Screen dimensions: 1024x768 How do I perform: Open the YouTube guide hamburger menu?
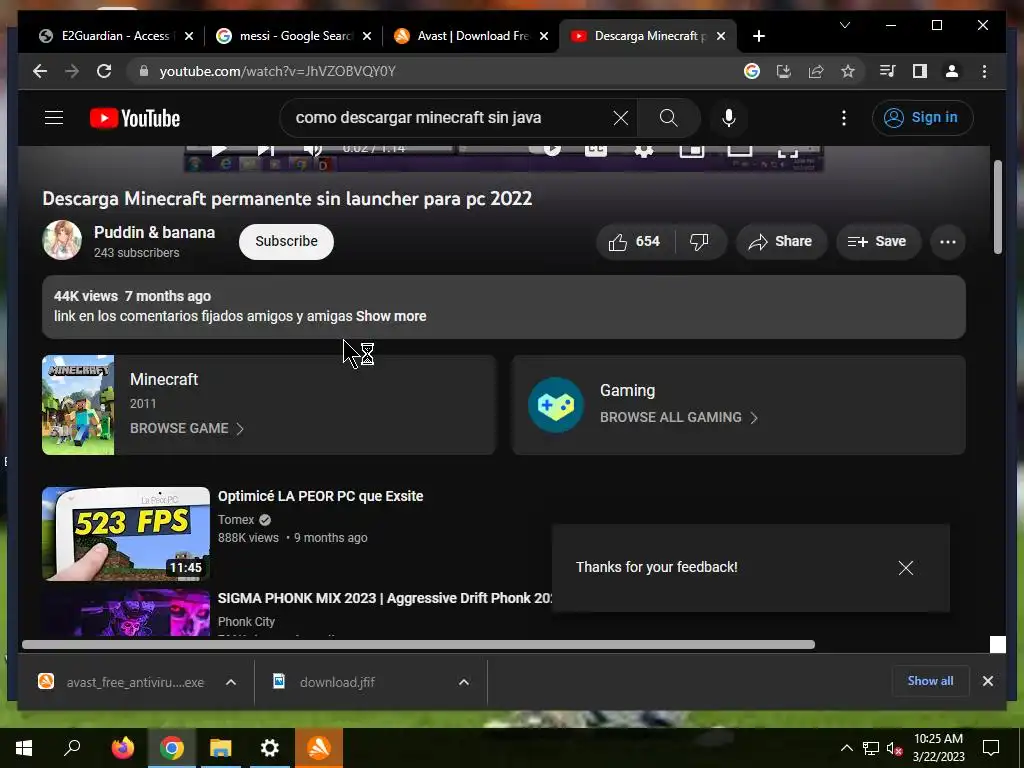tap(54, 118)
